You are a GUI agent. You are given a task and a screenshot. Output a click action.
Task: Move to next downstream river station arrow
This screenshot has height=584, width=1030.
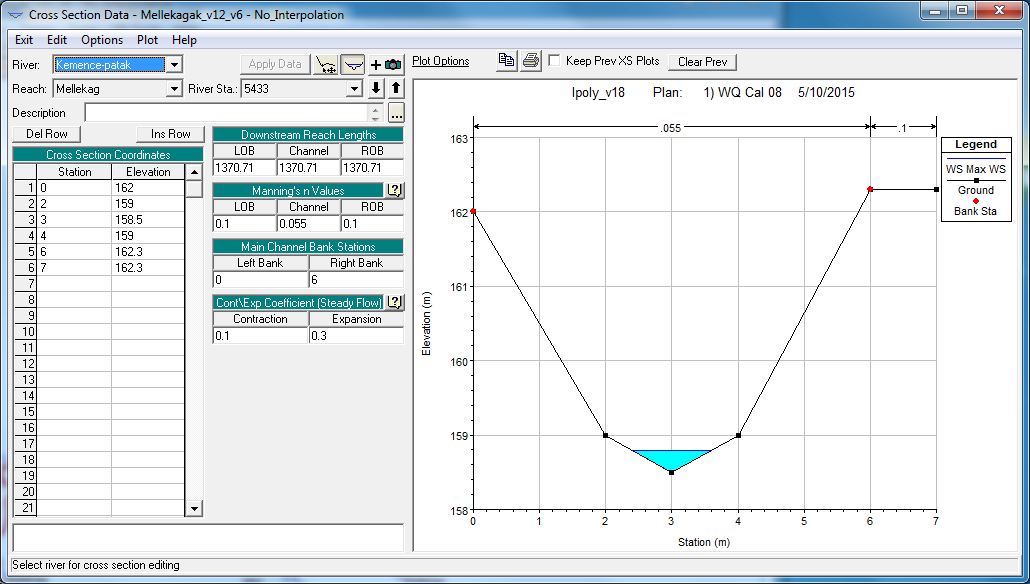point(376,88)
